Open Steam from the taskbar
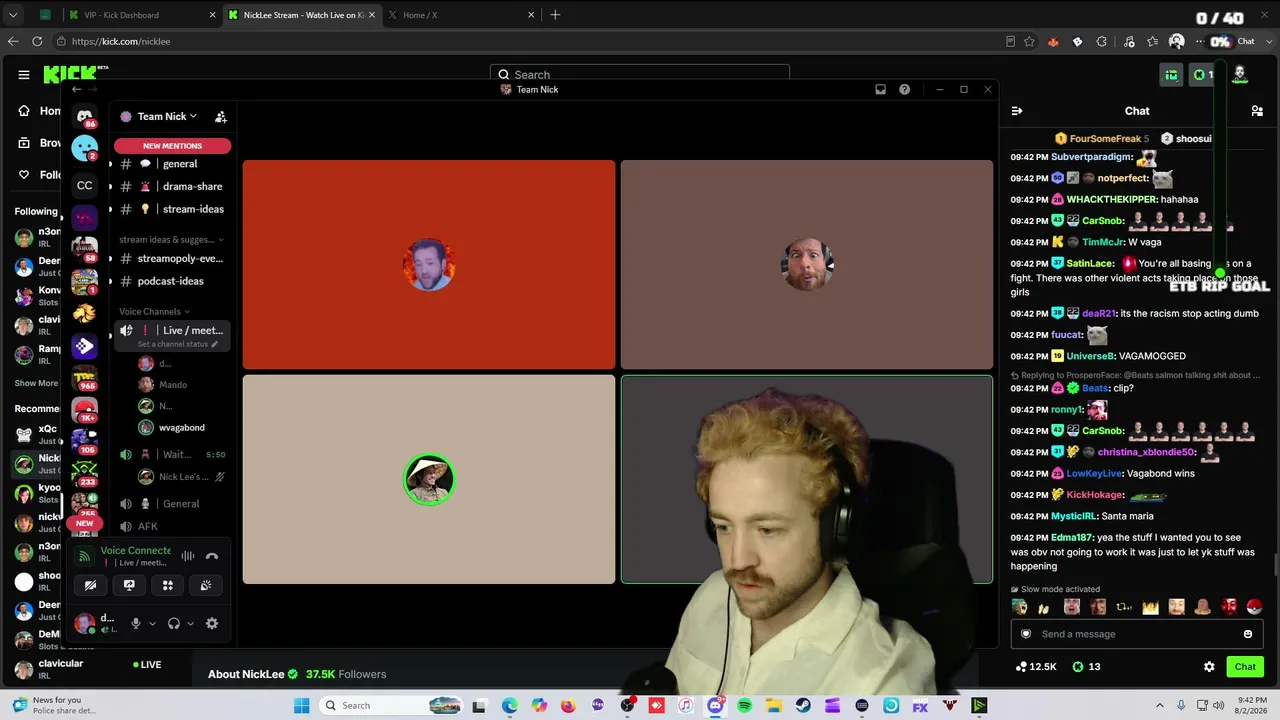The height and width of the screenshot is (720, 1280). click(x=803, y=706)
